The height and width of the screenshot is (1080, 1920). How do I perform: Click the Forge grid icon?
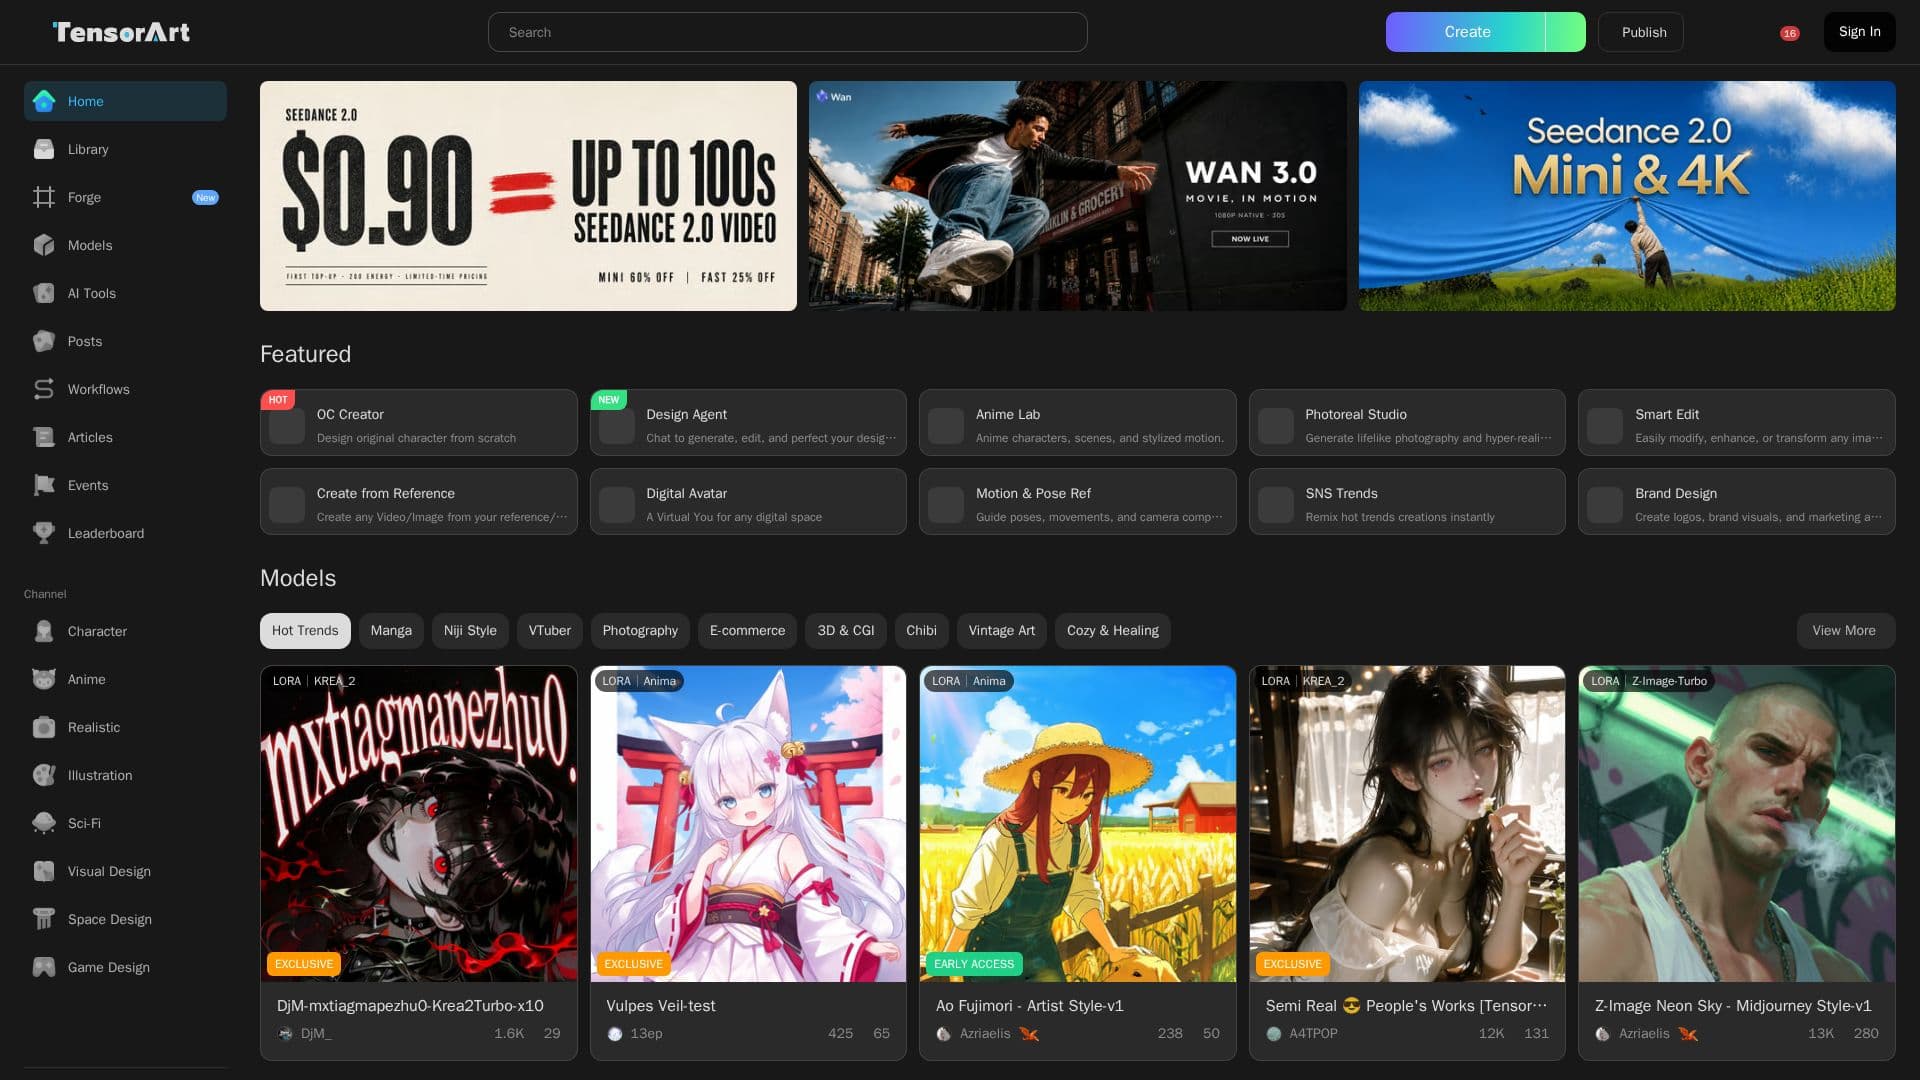44,197
